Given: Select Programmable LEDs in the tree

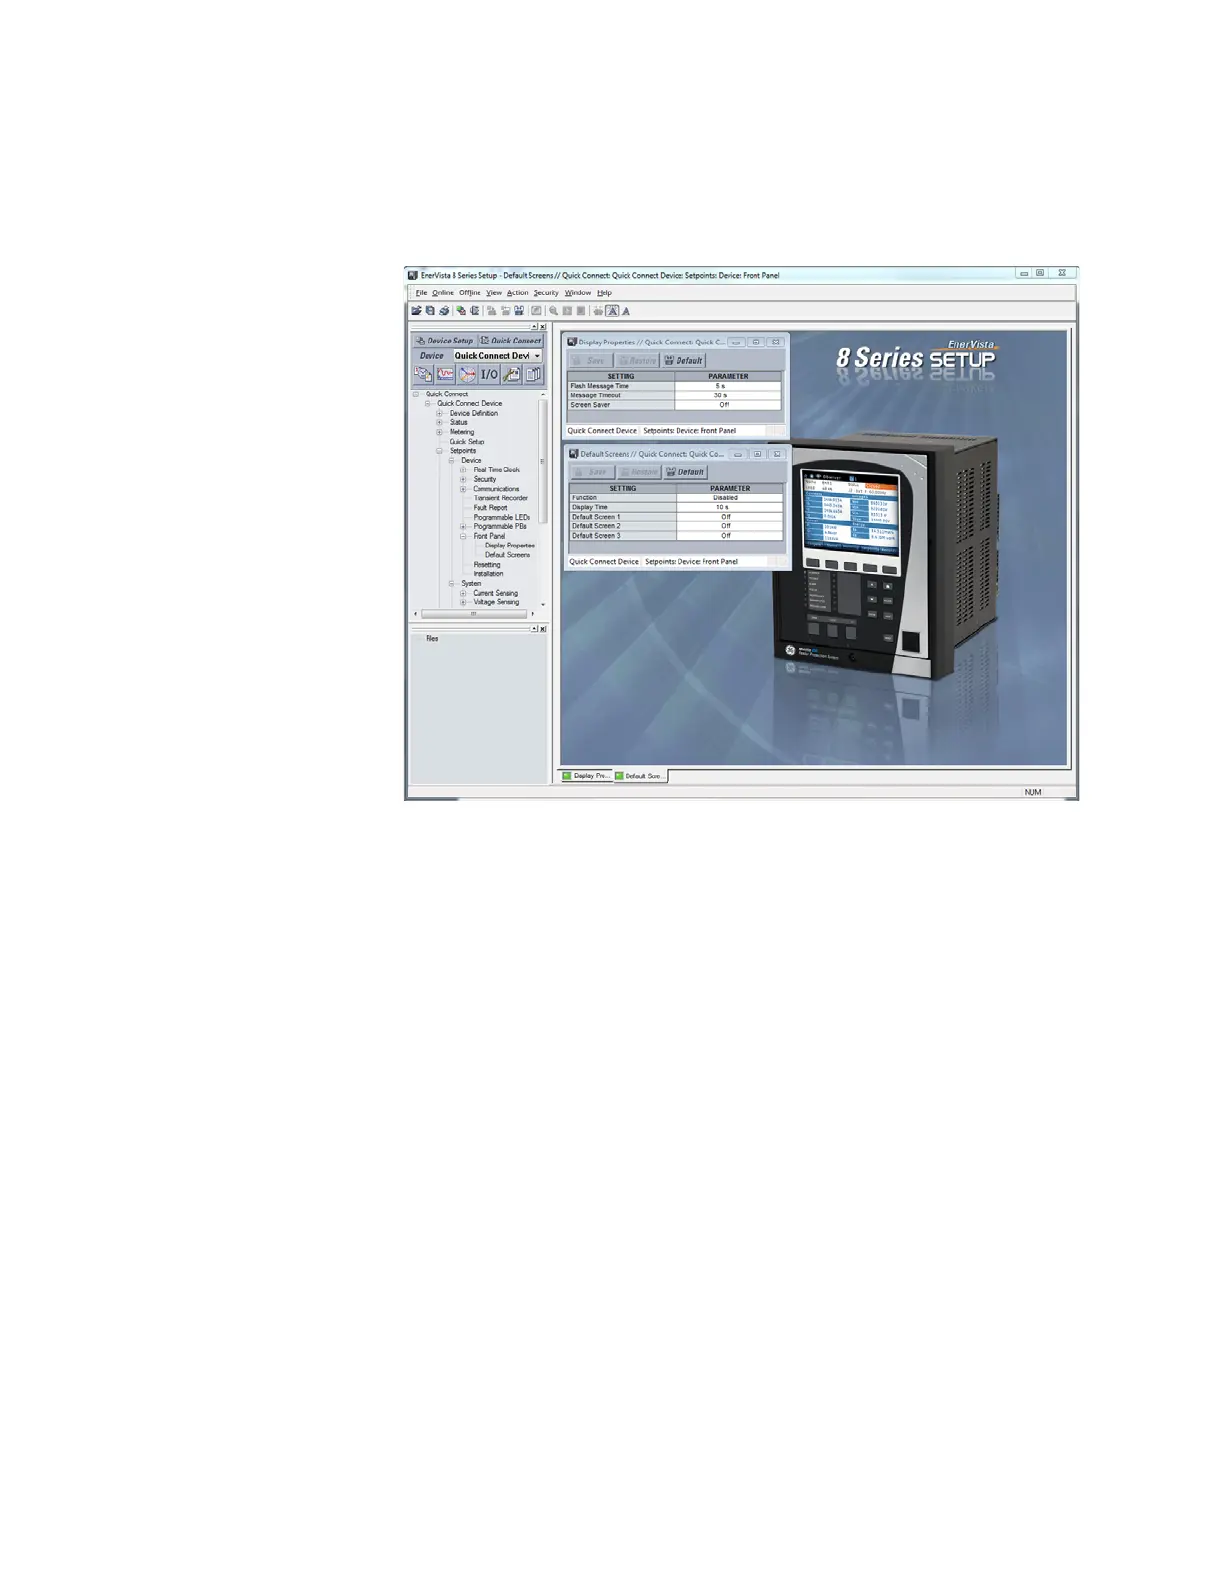Looking at the screenshot, I should [501, 517].
